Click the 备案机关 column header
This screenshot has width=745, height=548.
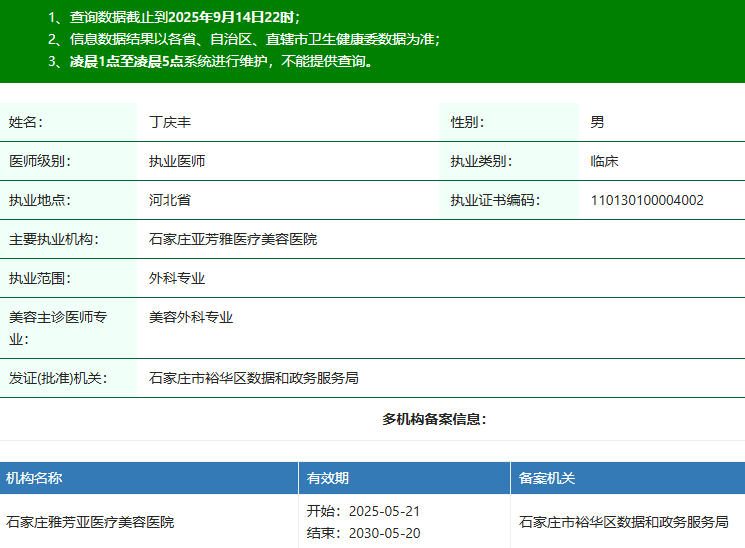coord(547,478)
